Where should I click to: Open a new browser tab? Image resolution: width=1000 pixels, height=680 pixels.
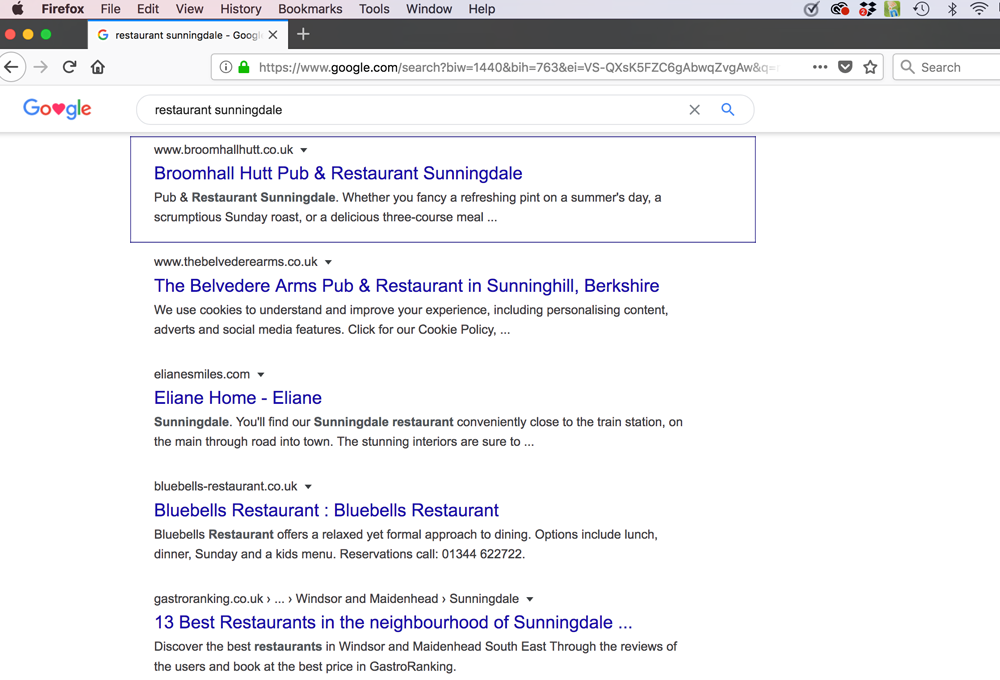tap(304, 34)
